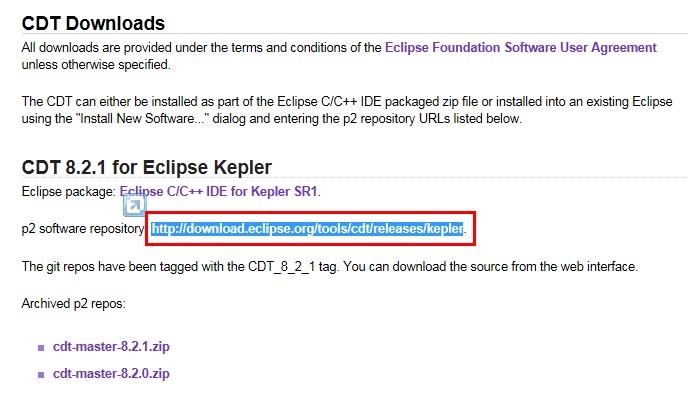
Task: Download cdt-master-8.2.0.zip archive
Action: [x=111, y=374]
